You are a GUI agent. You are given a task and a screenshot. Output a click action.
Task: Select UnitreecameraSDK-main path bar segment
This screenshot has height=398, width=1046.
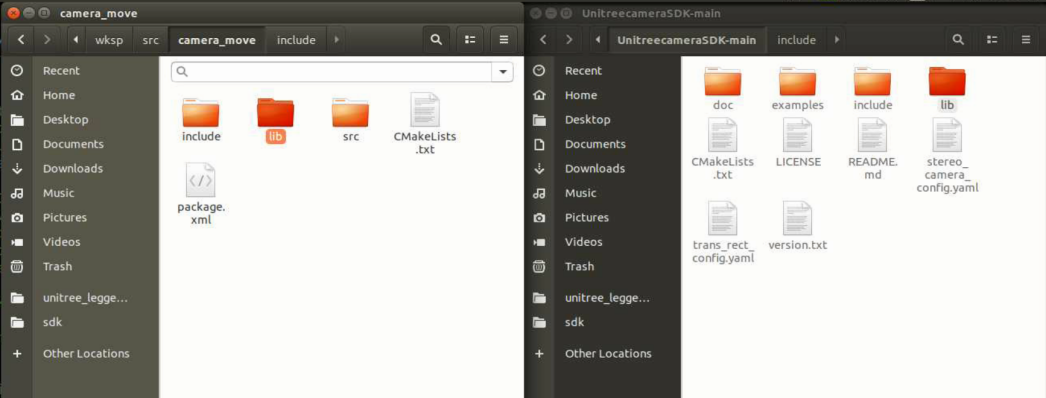(x=686, y=40)
